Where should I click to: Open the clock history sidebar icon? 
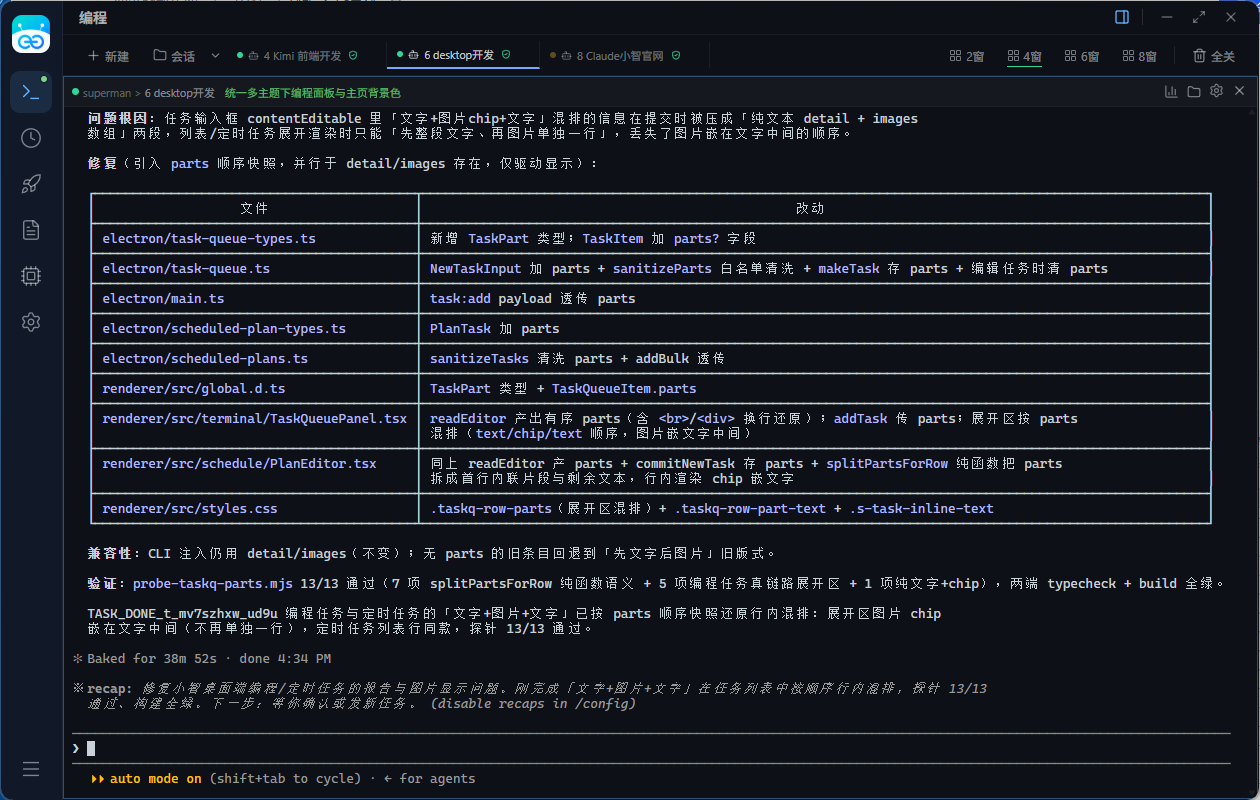(31, 138)
